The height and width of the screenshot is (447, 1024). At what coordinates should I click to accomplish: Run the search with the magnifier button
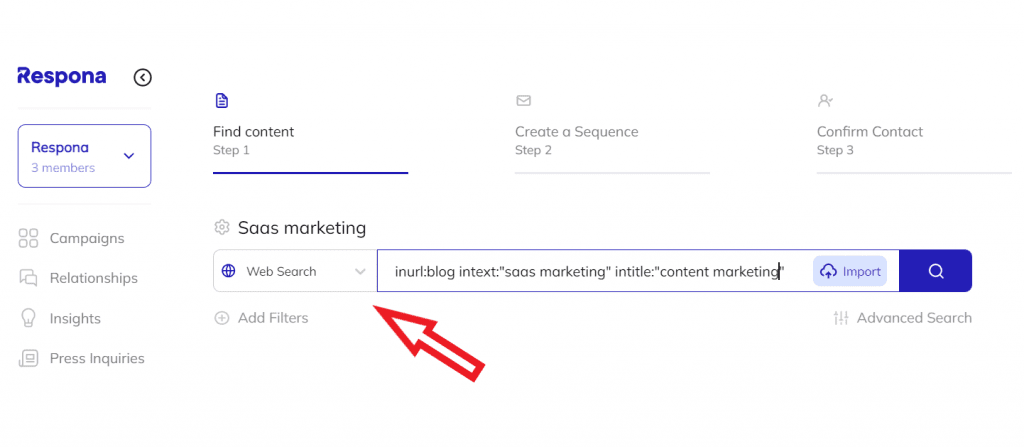click(x=935, y=271)
